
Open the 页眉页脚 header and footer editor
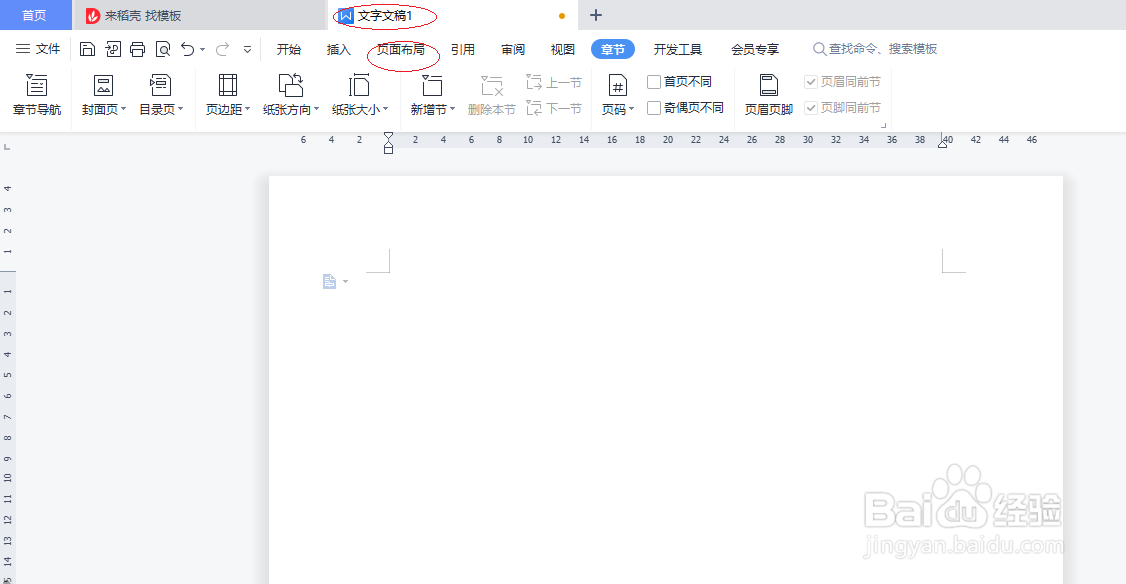click(767, 94)
